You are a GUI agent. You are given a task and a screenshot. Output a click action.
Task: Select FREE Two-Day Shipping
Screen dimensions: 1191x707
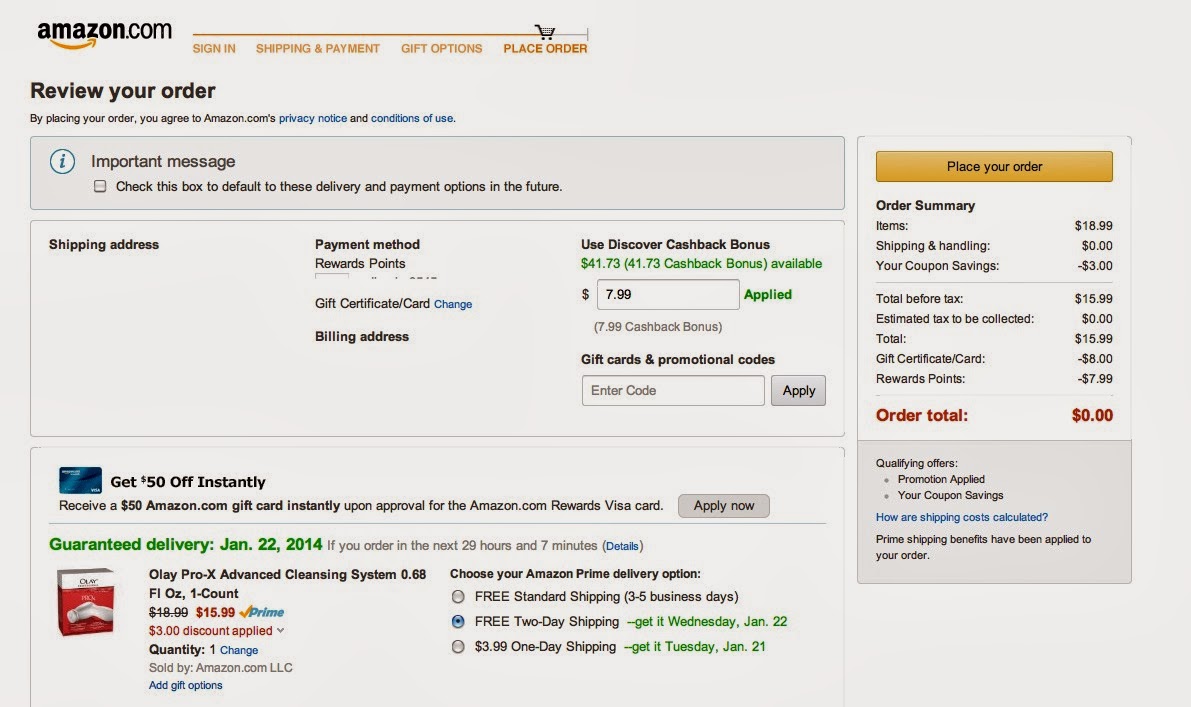[x=458, y=621]
